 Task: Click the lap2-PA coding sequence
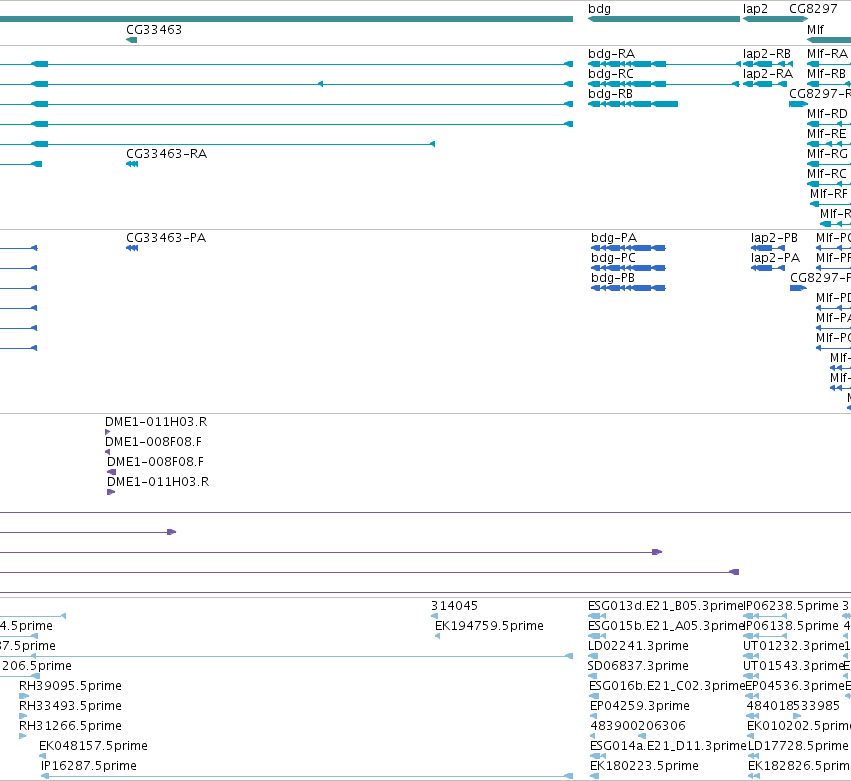pyautogui.click(x=768, y=268)
